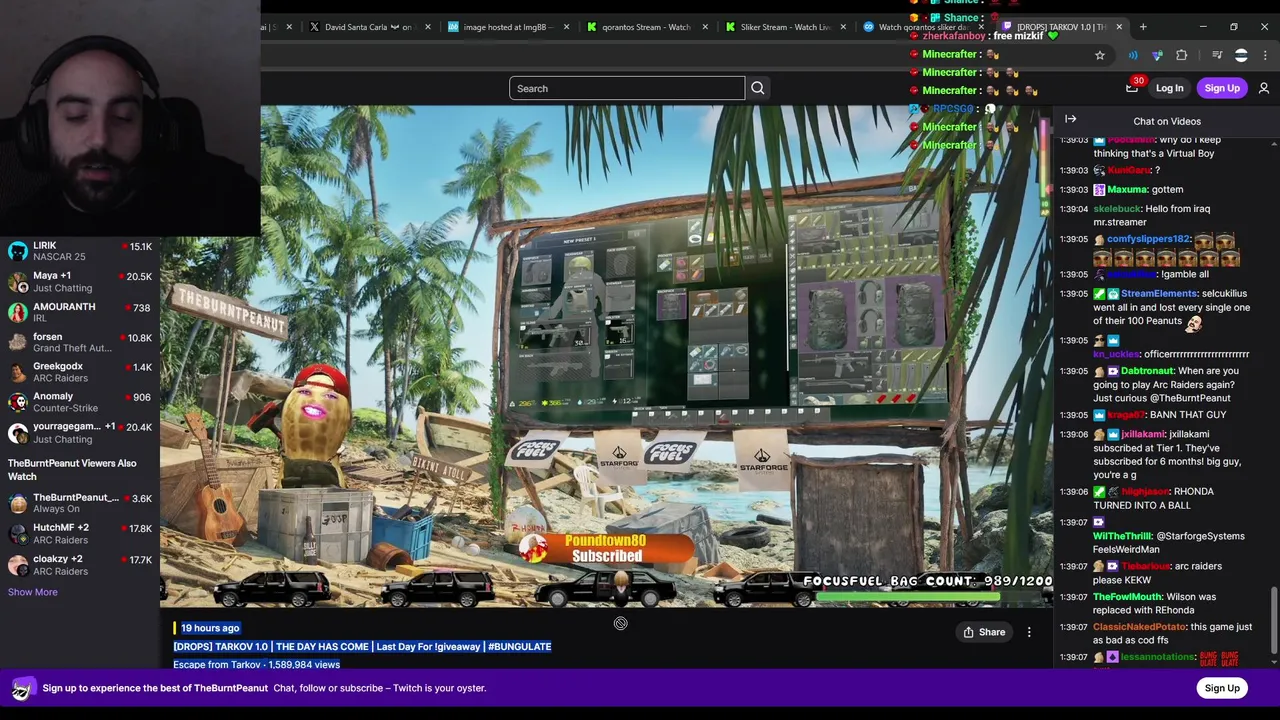Click cloakzy channel avatar in sidebar

click(17, 564)
